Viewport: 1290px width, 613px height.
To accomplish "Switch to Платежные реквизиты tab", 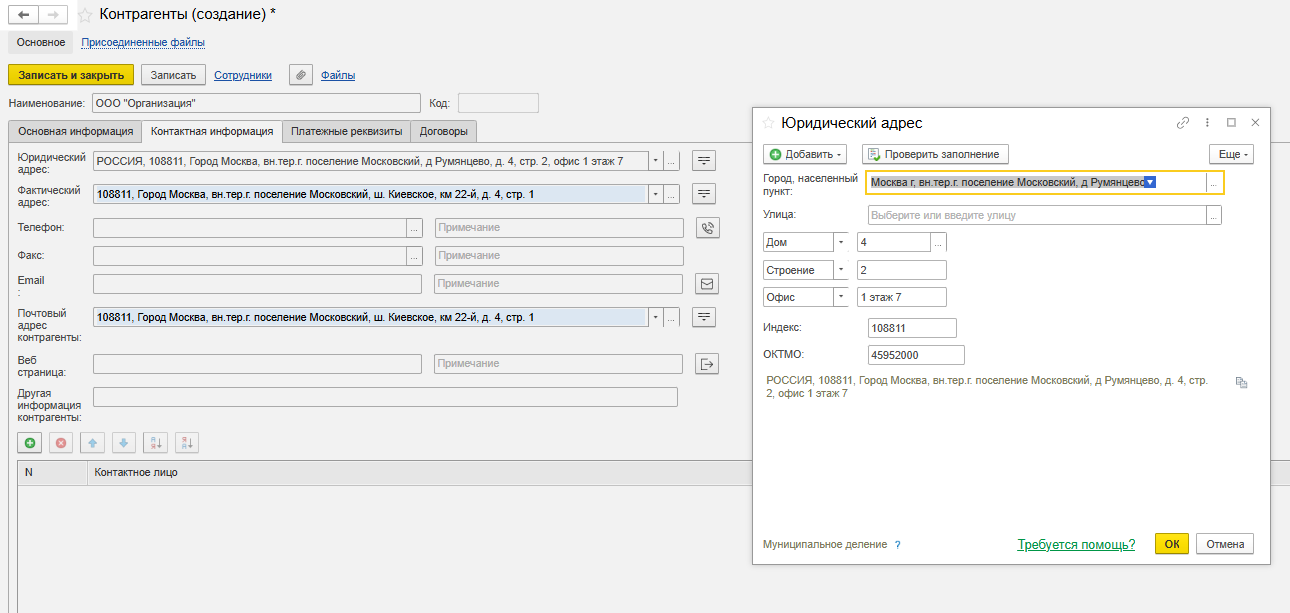I will pos(346,131).
